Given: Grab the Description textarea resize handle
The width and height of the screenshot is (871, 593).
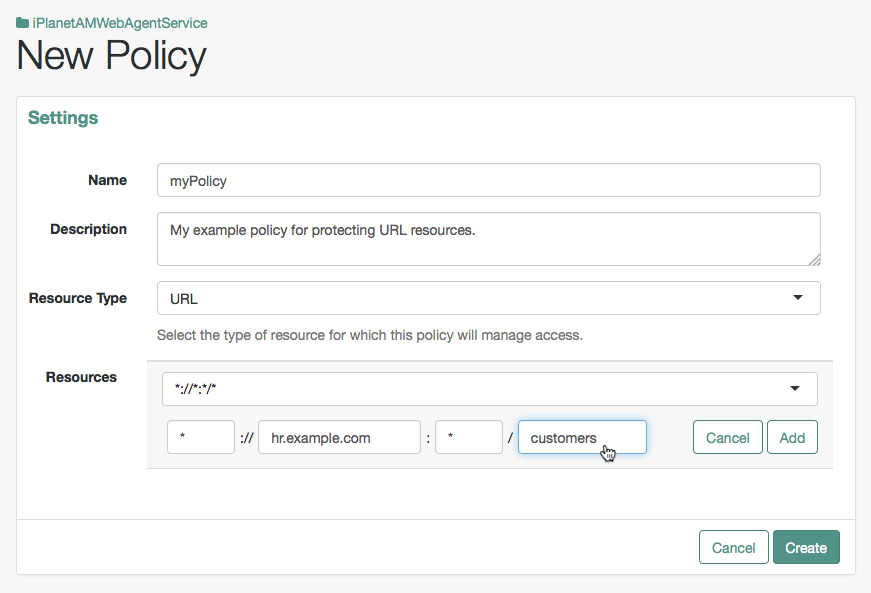Looking at the screenshot, I should [x=814, y=259].
